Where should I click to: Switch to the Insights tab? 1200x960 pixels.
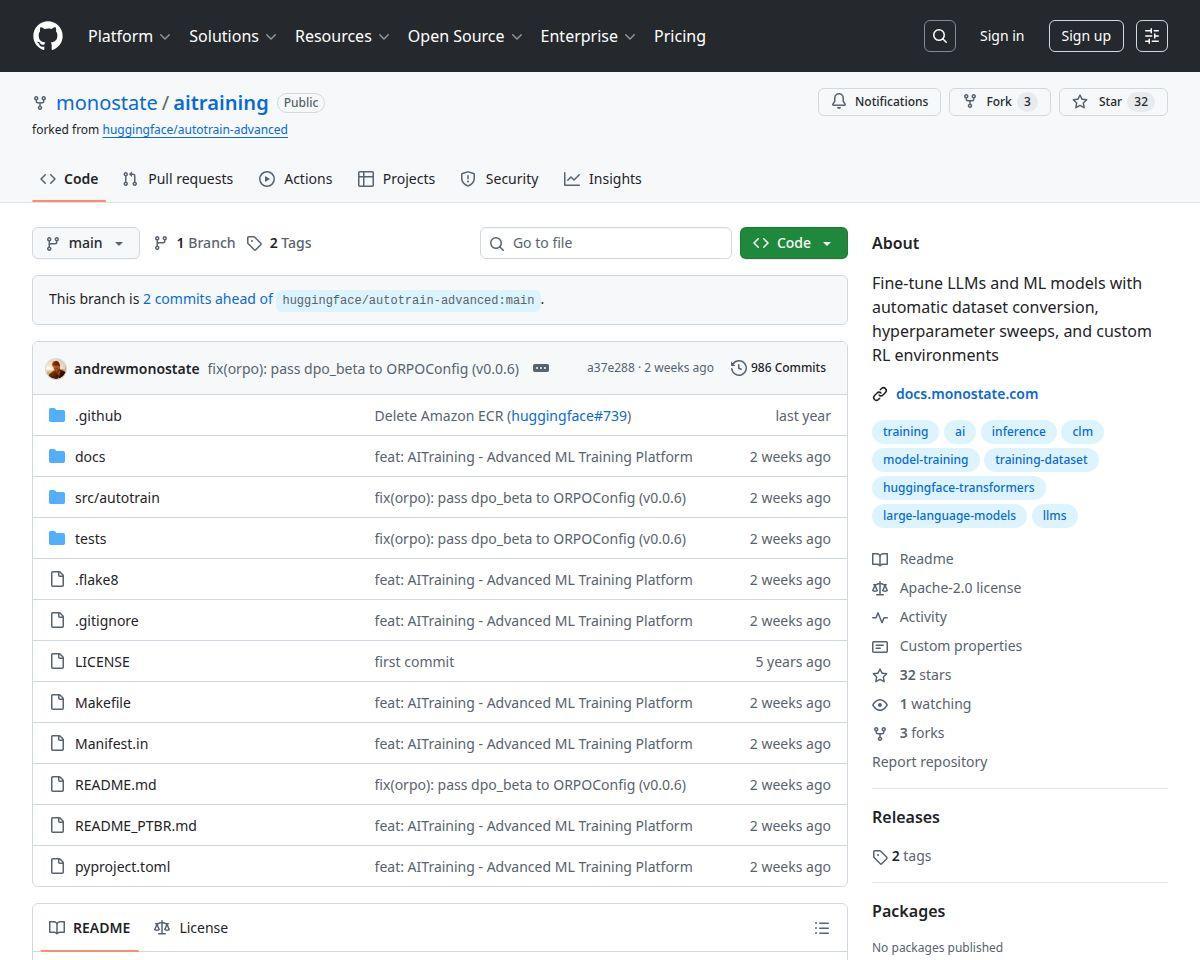pyautogui.click(x=603, y=179)
